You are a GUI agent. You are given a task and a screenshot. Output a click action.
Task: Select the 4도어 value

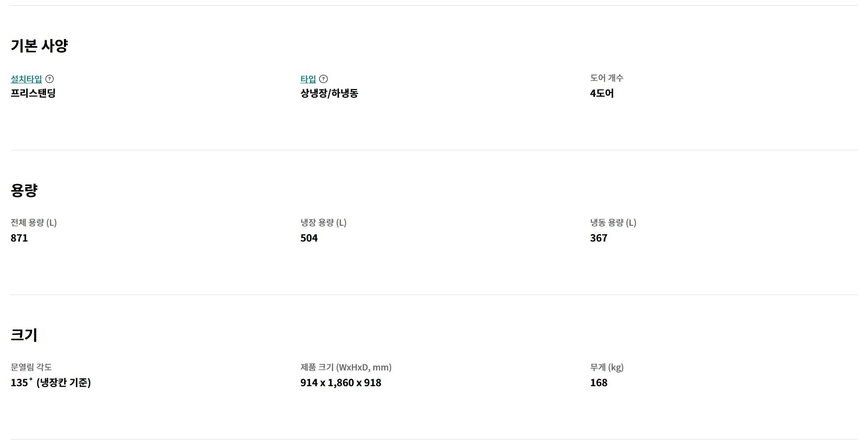pyautogui.click(x=602, y=93)
